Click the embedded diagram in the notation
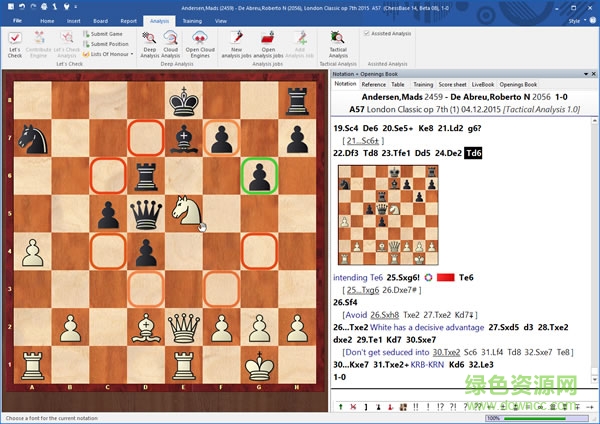 point(388,215)
